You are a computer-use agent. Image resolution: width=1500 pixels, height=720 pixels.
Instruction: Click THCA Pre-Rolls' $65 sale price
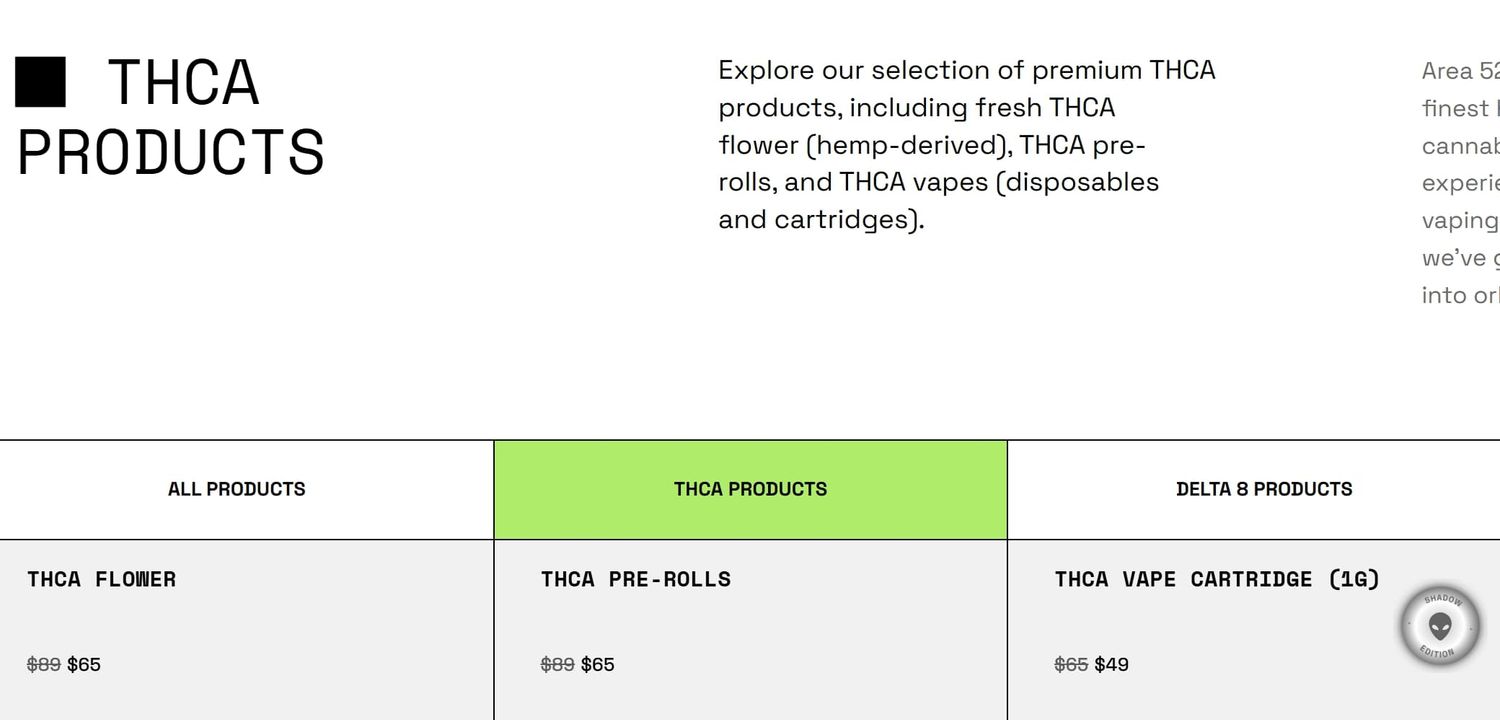[598, 664]
